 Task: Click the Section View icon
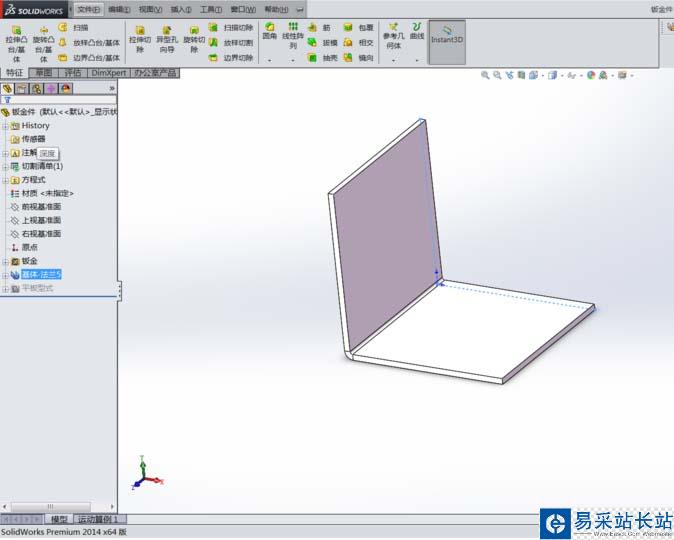click(521, 75)
